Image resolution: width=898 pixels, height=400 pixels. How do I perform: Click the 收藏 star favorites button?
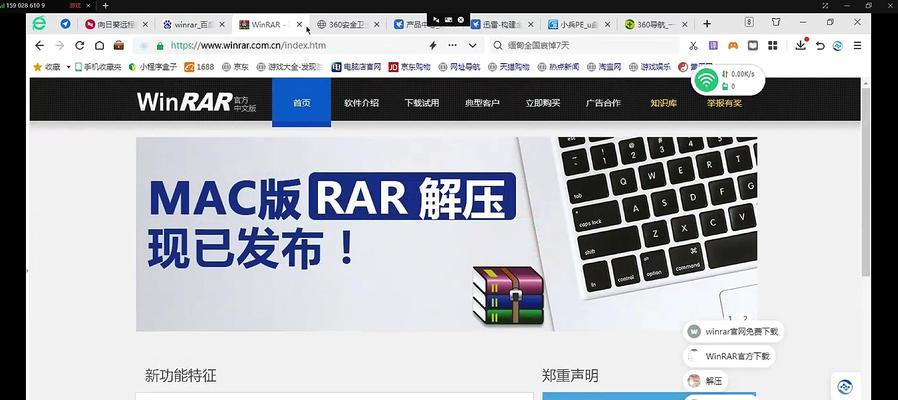(x=47, y=67)
